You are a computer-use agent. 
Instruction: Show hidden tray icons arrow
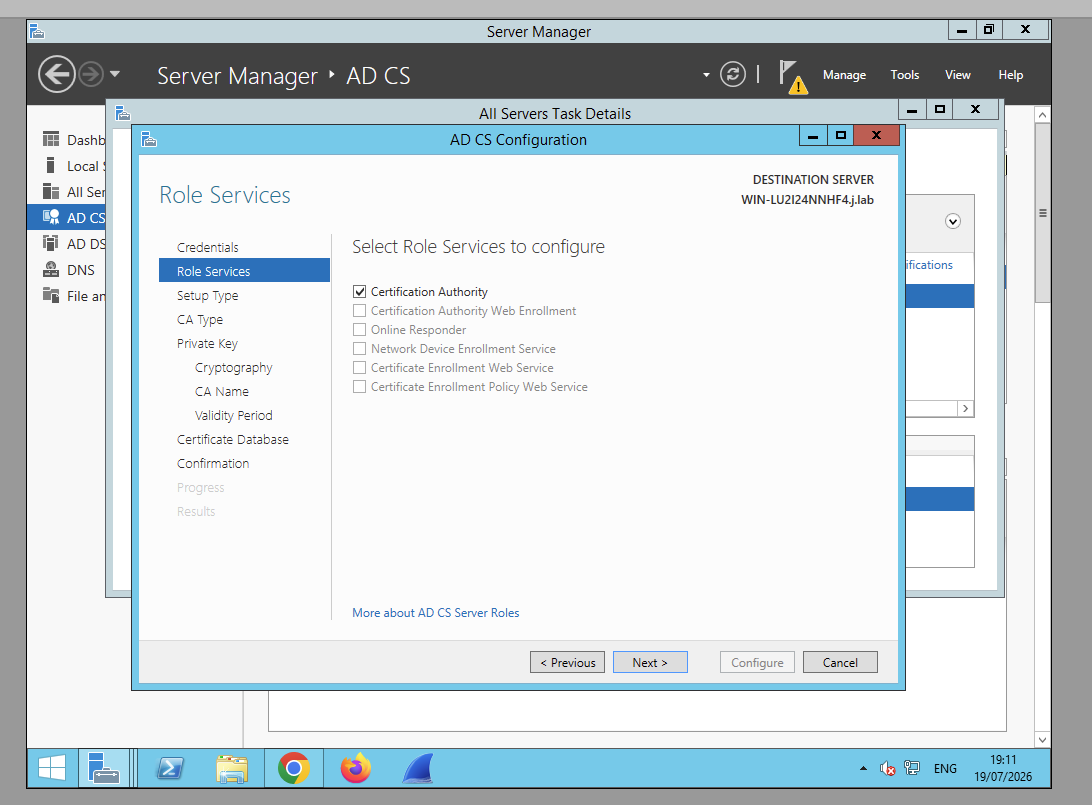point(864,768)
